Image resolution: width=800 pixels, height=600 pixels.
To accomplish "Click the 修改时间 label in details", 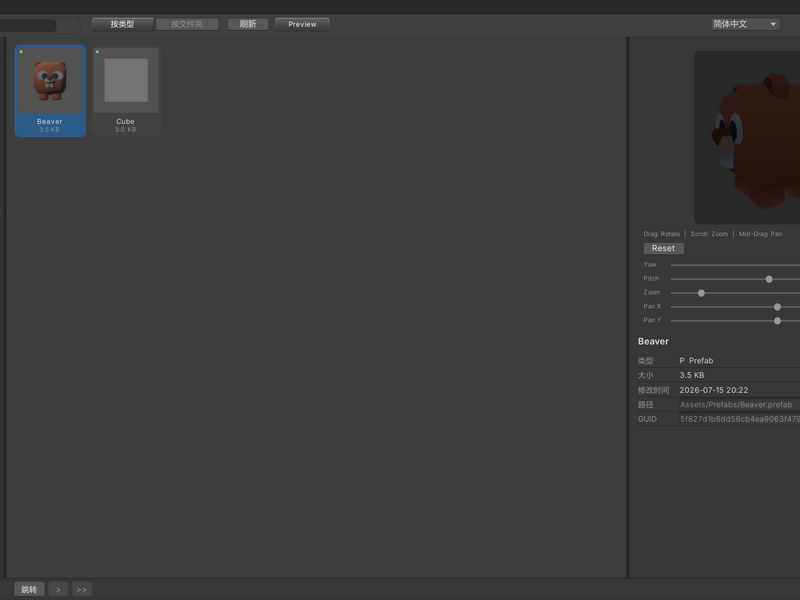I will pos(653,390).
